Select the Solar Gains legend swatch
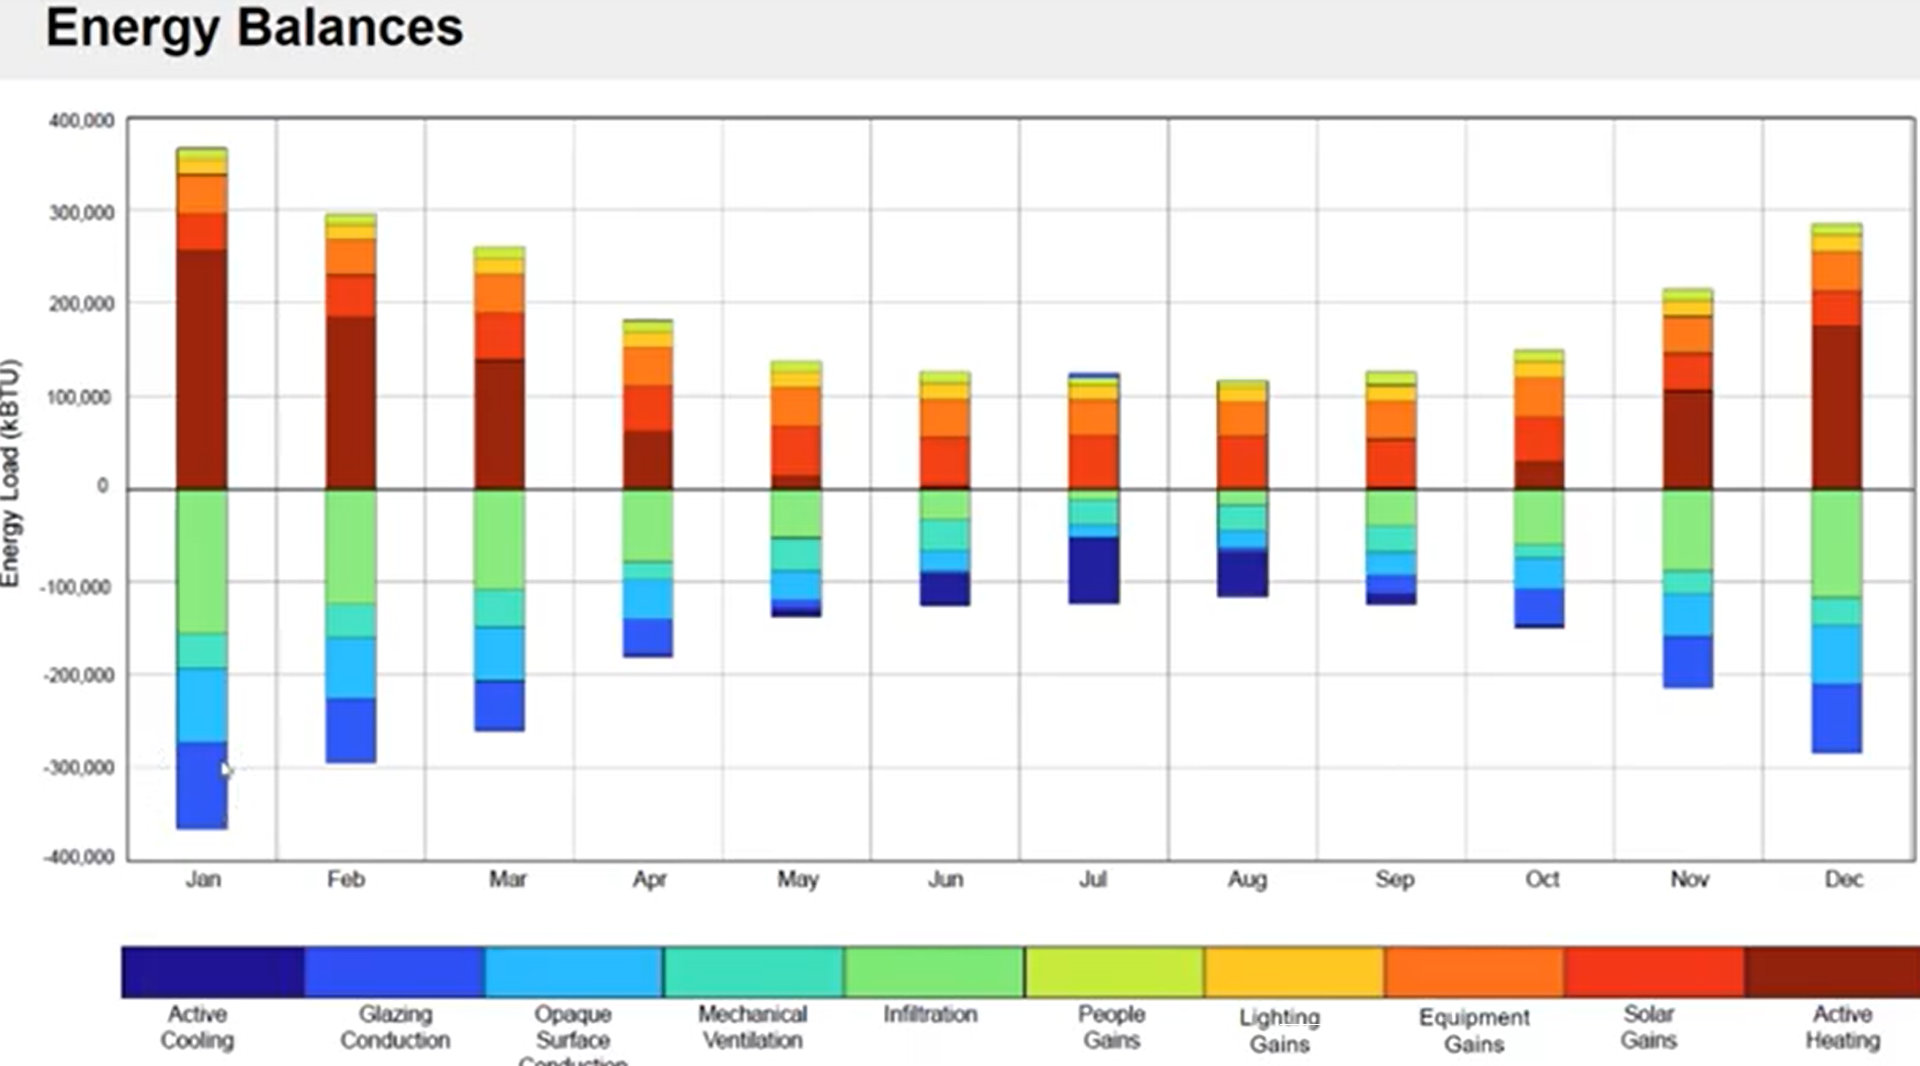The width and height of the screenshot is (1920, 1066). (1654, 972)
